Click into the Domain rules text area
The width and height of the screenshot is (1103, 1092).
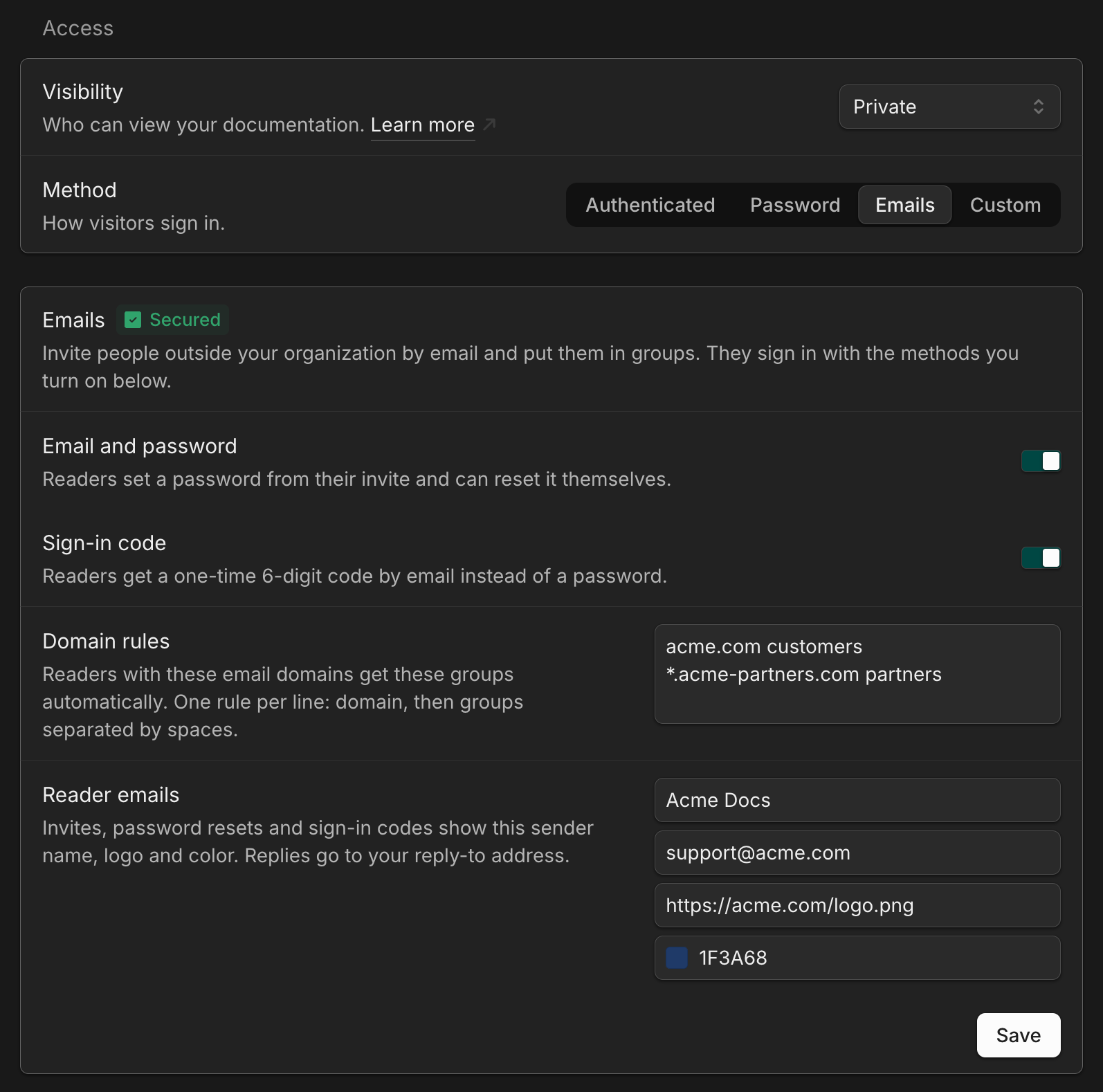(x=857, y=674)
